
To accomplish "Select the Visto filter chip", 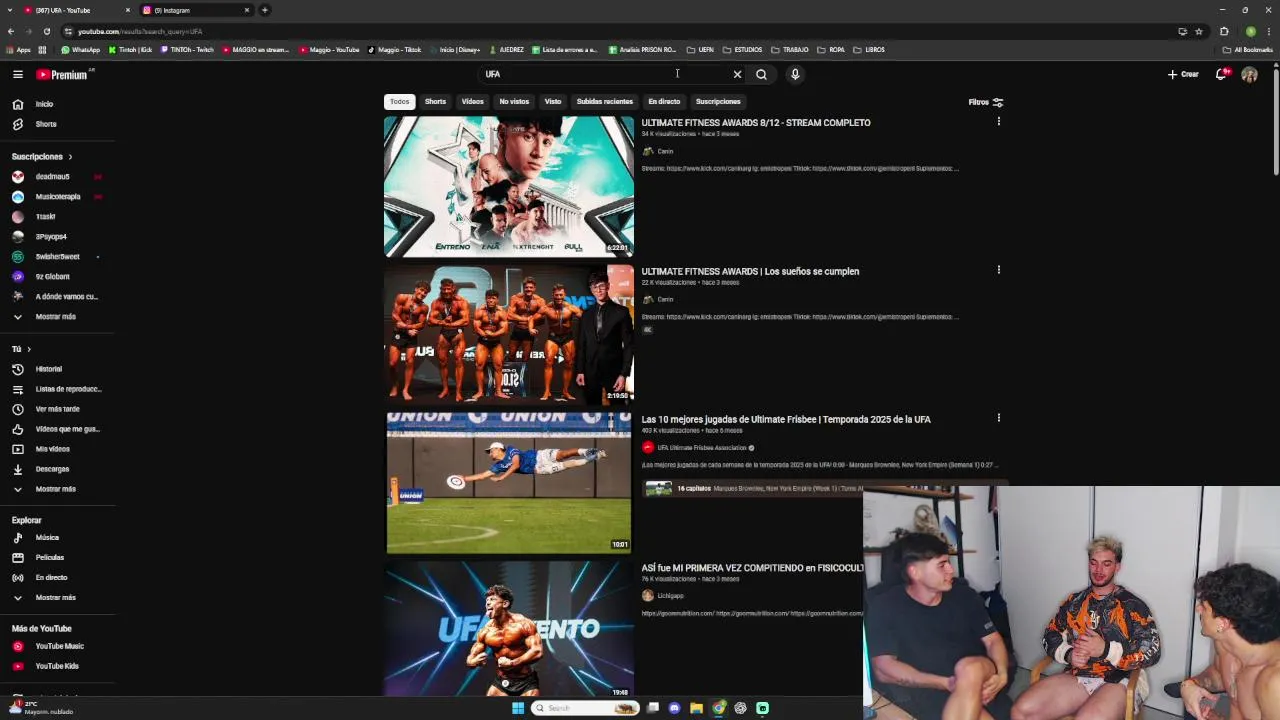I will (553, 101).
